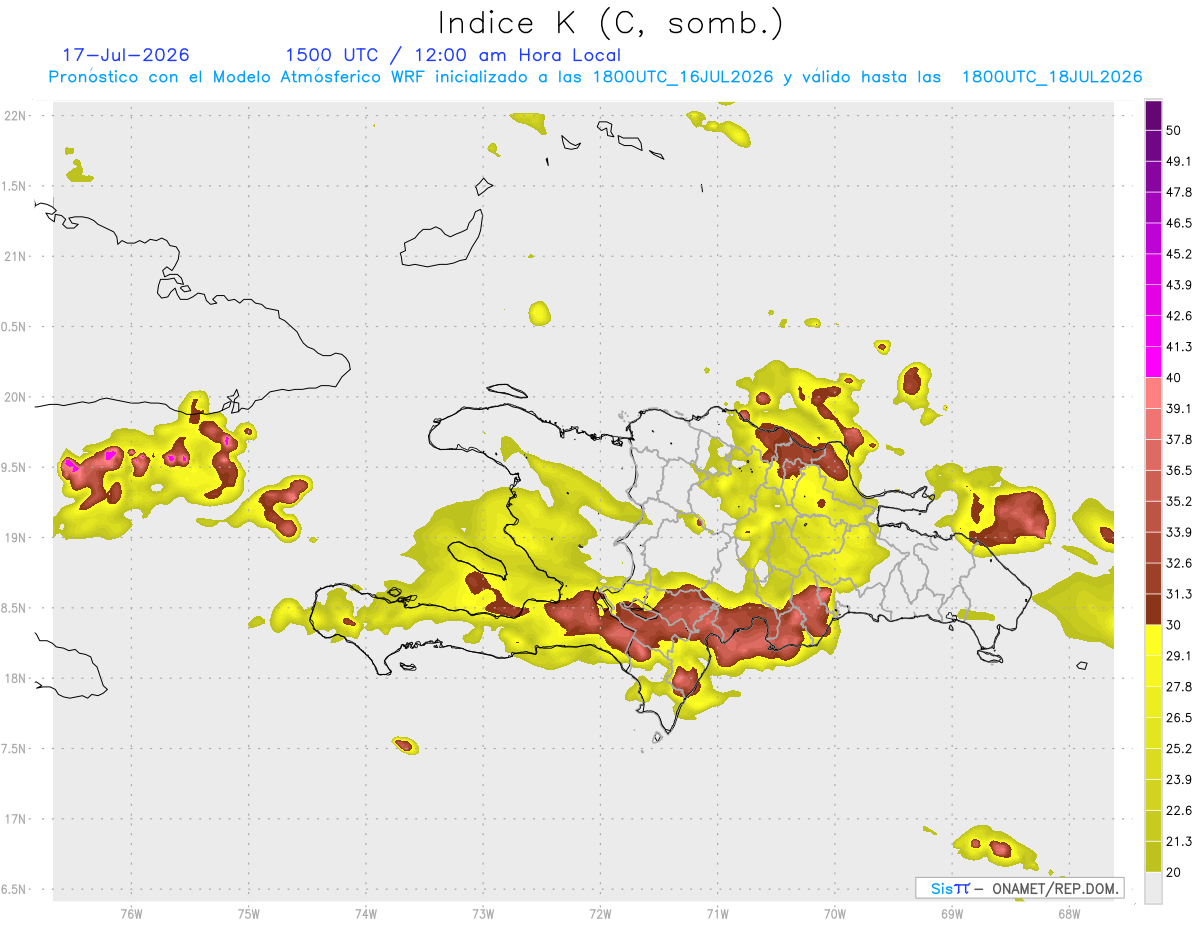This screenshot has height=927, width=1200.
Task: Click the "32.6" value on the color scale
Action: click(1179, 563)
